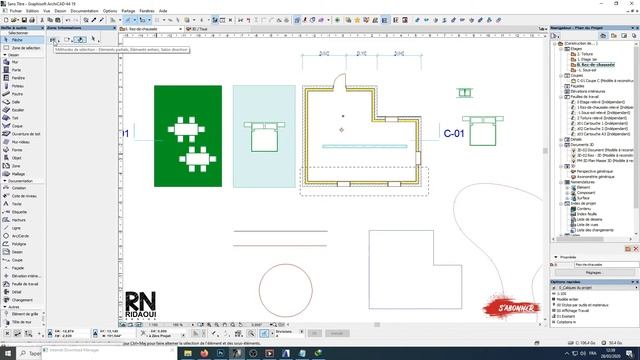Open Perspective générique view
The width and height of the screenshot is (640, 360).
point(594,171)
